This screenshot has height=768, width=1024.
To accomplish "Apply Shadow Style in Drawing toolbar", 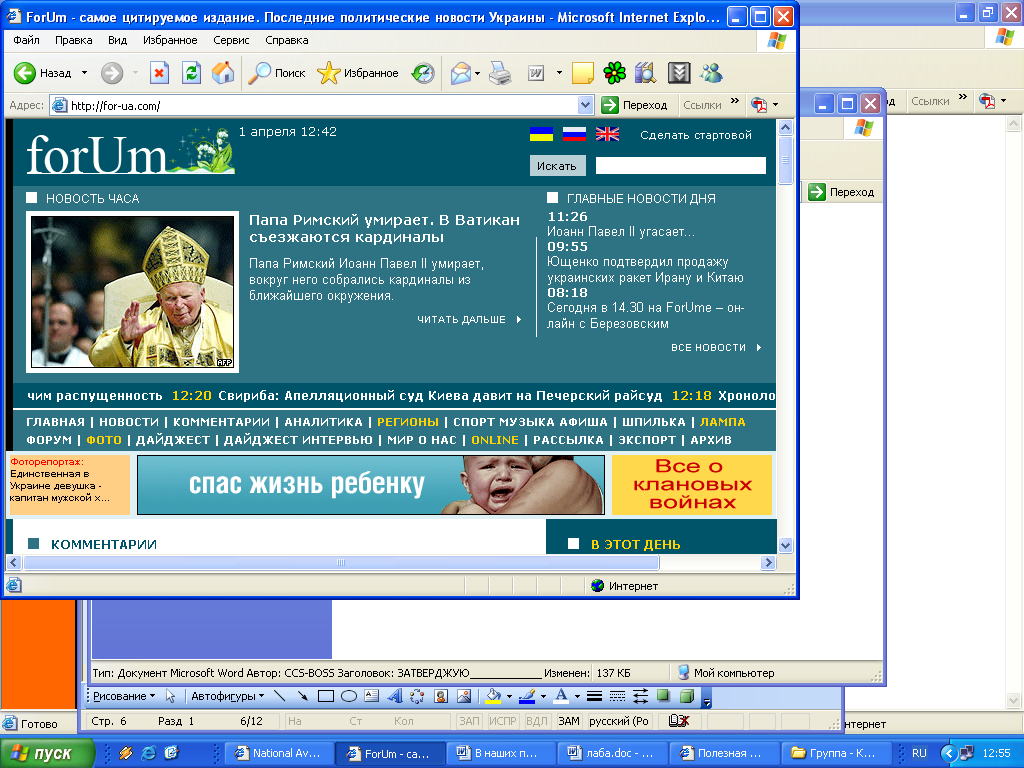I will pos(663,696).
